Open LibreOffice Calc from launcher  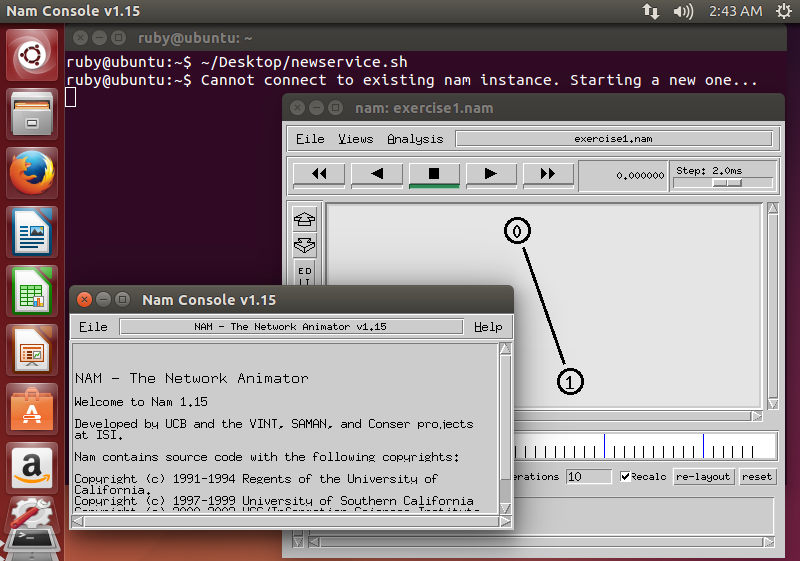click(x=32, y=291)
